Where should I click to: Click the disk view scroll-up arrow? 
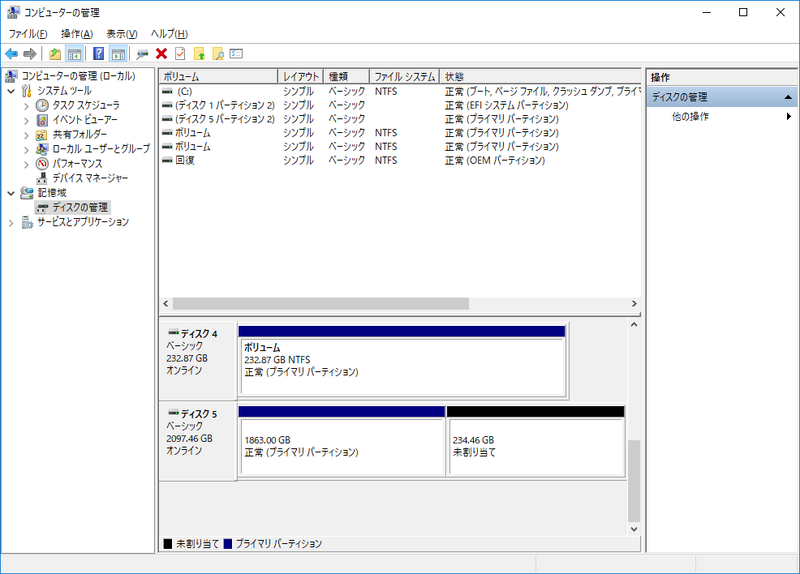(634, 325)
